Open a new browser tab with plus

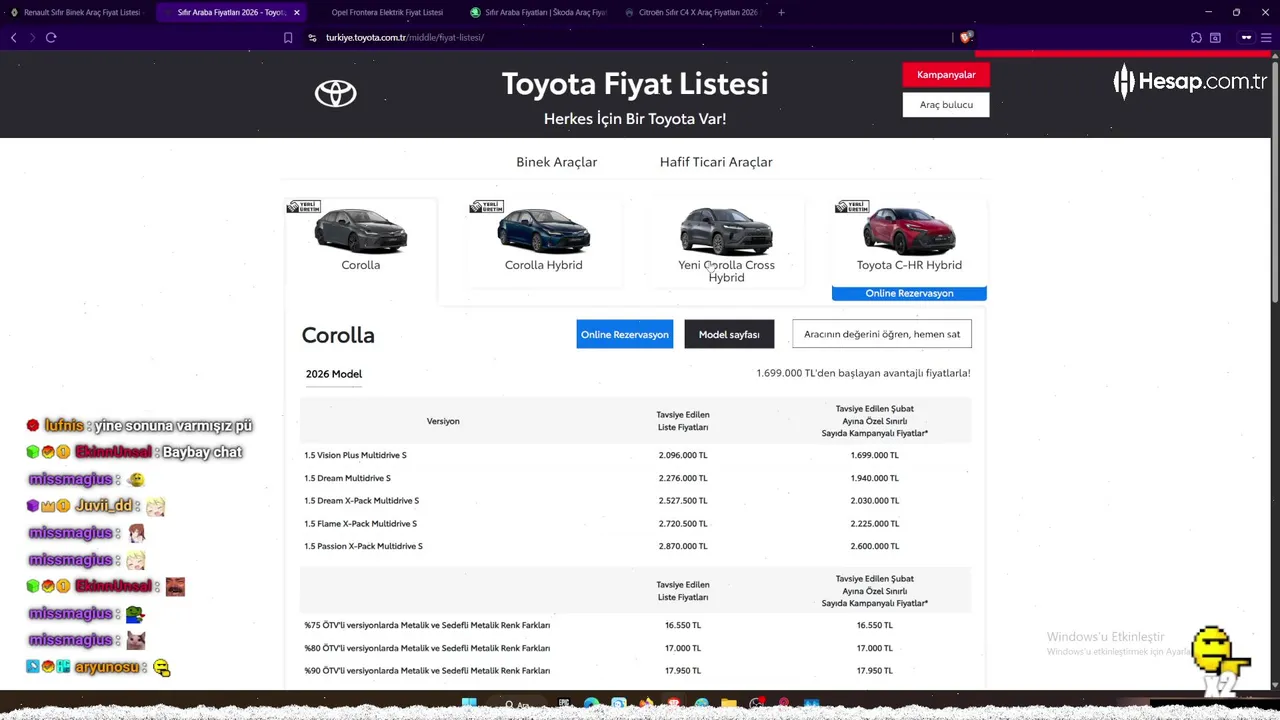781,12
